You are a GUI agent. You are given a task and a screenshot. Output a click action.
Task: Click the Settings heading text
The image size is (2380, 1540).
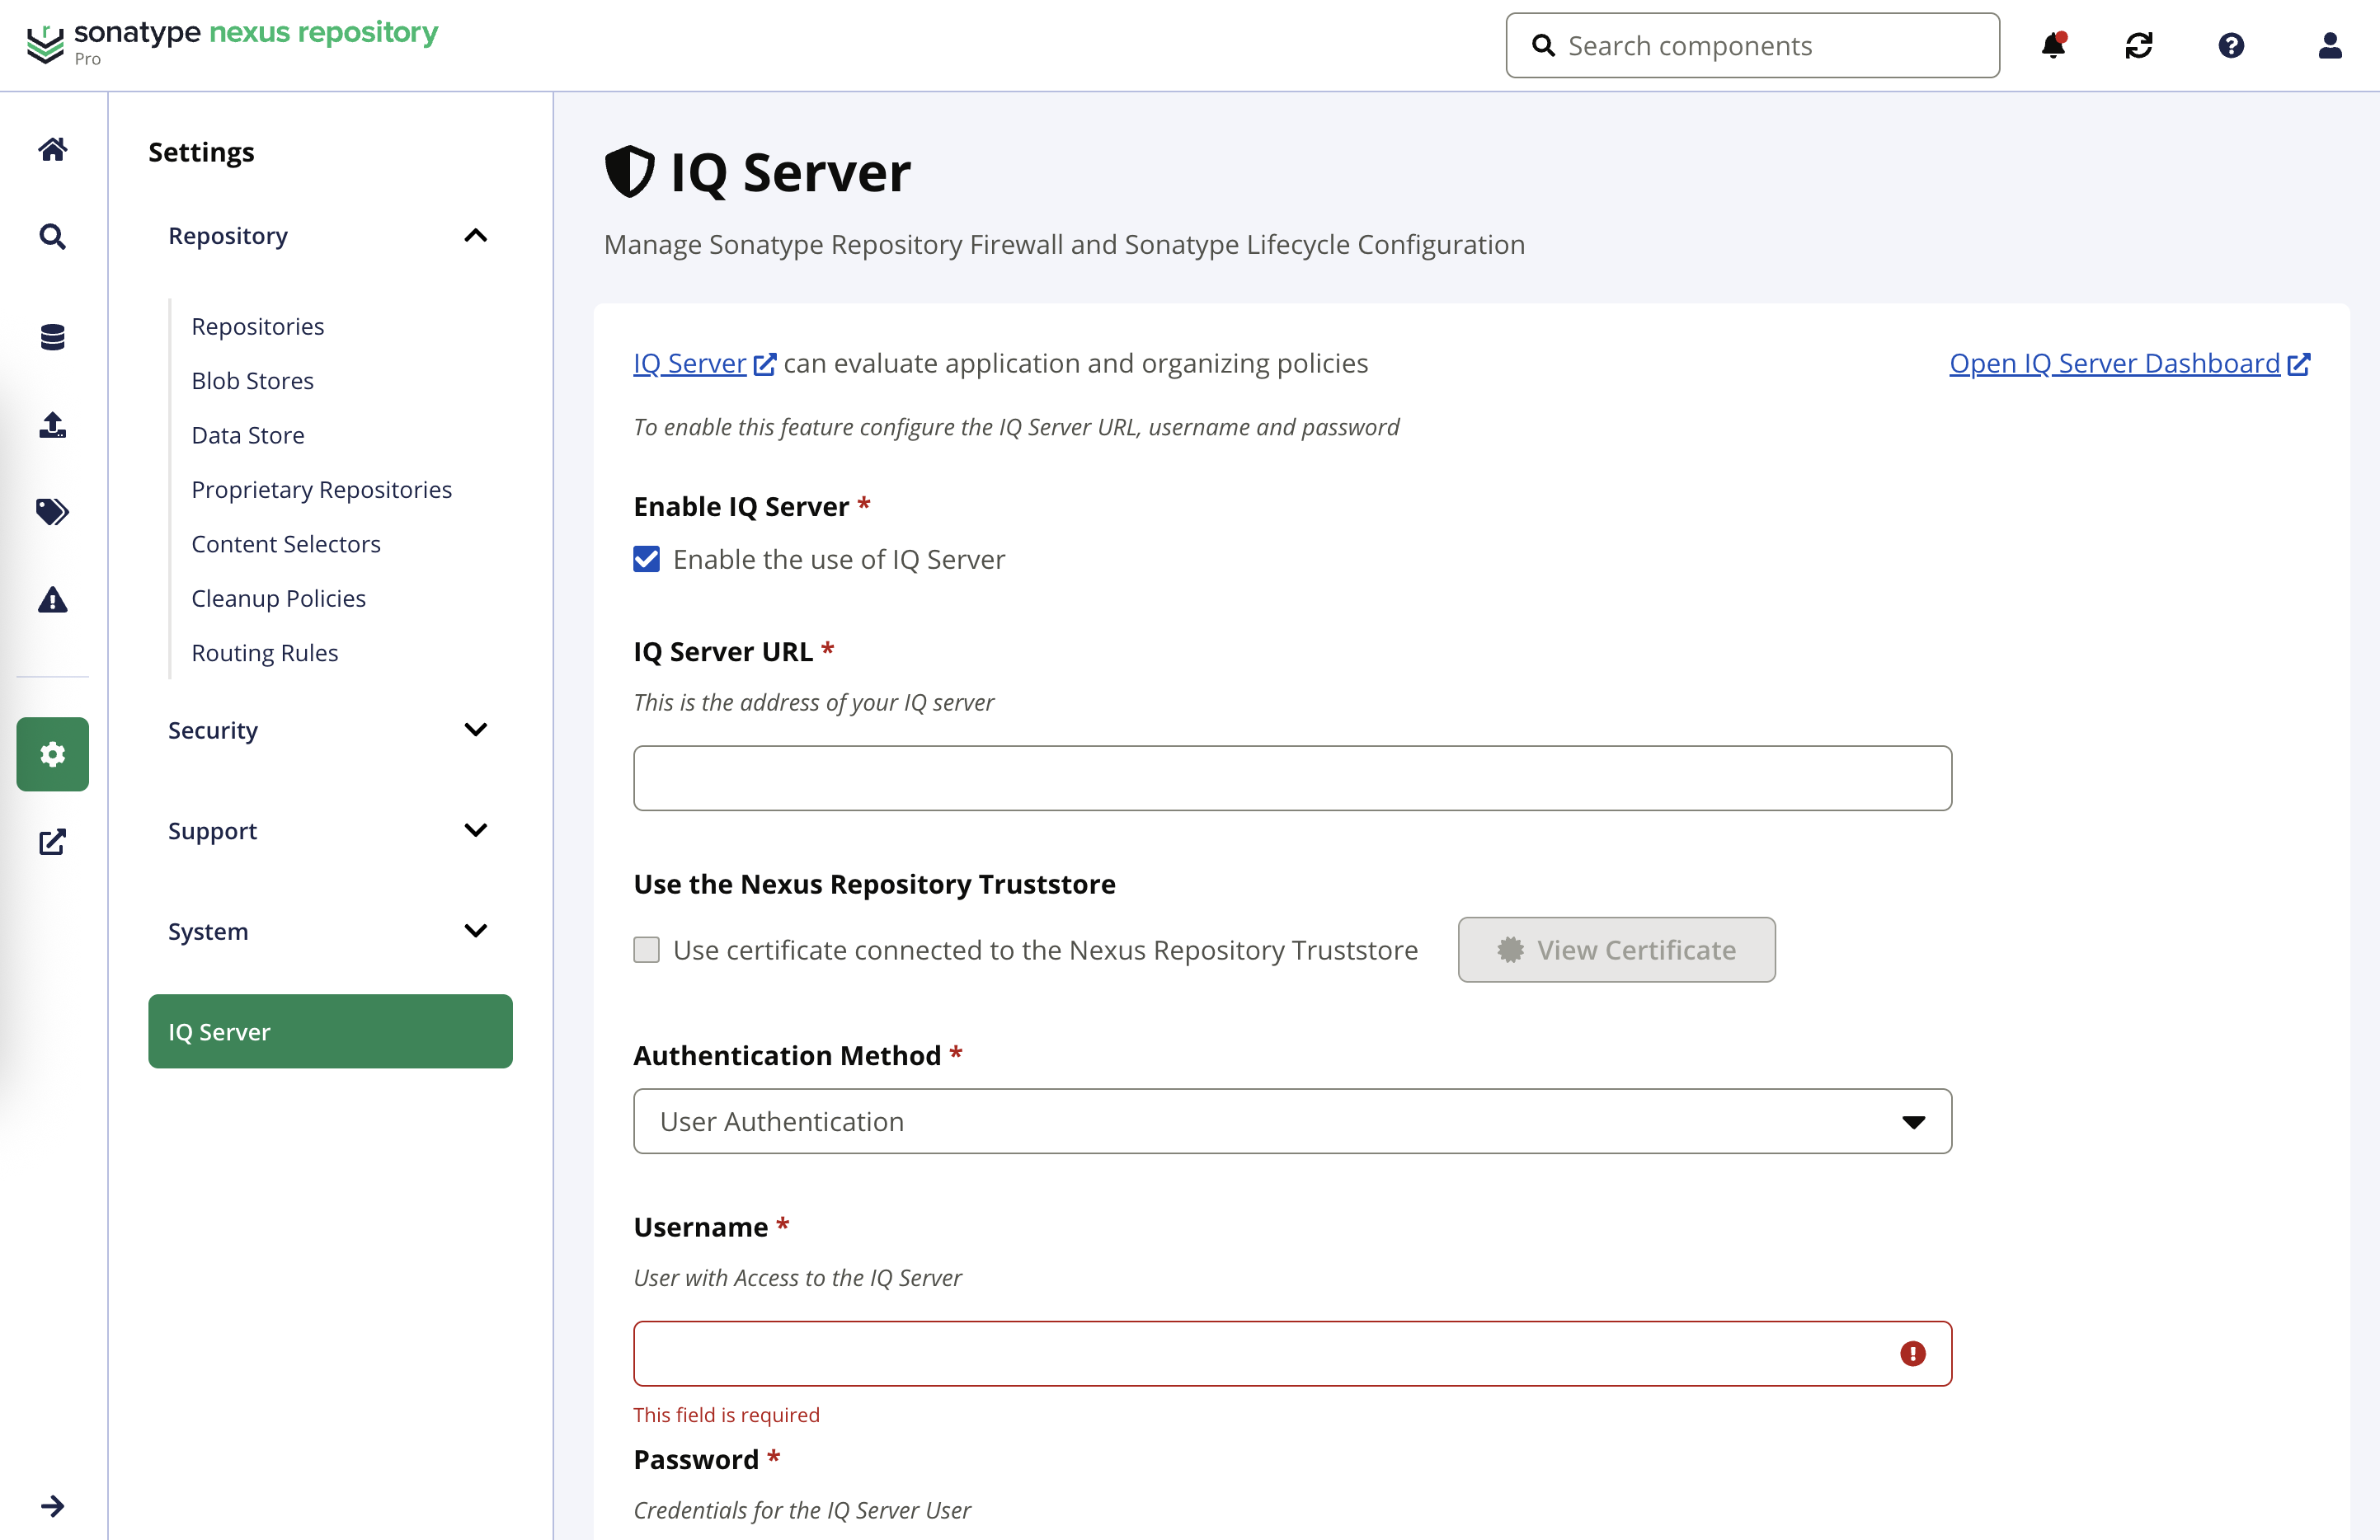point(201,152)
